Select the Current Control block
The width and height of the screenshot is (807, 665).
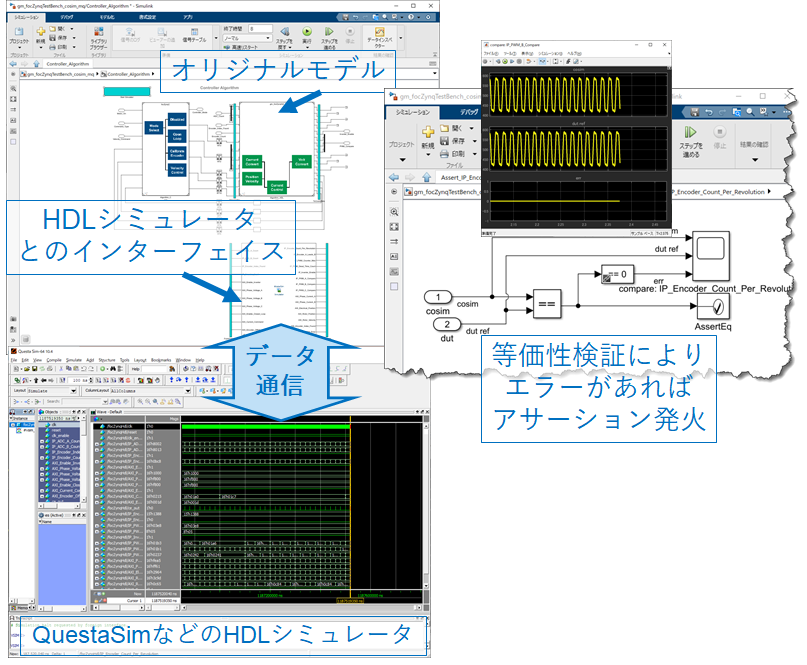pyautogui.click(x=277, y=186)
